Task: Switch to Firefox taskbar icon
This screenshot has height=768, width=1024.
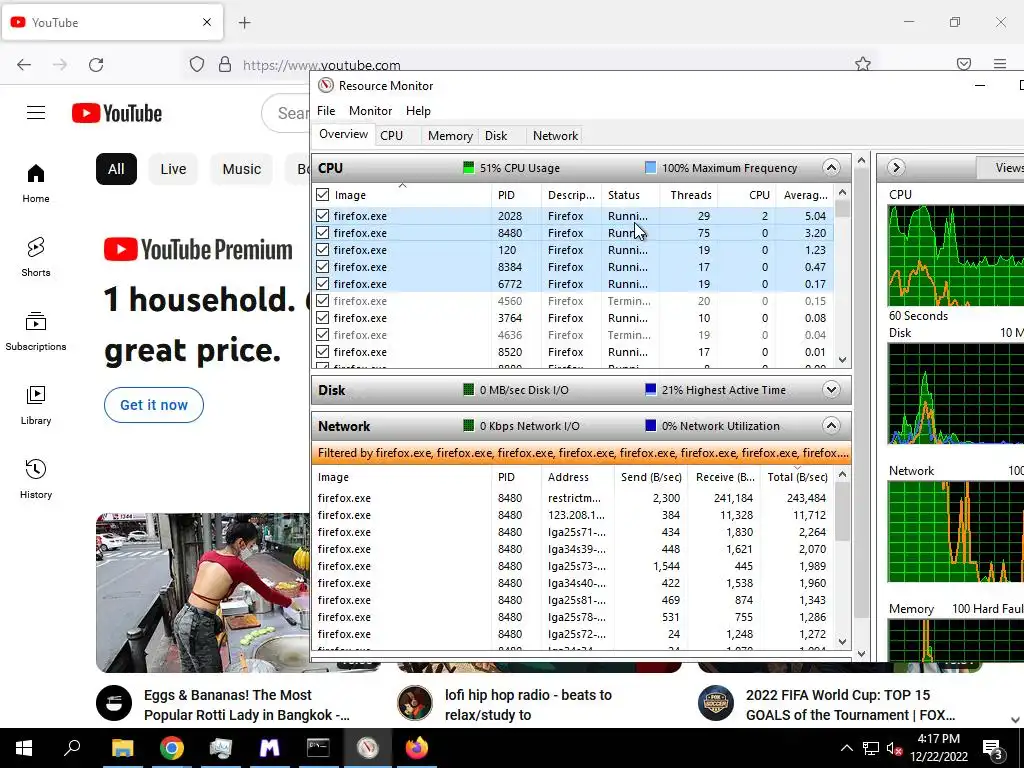Action: [417, 748]
